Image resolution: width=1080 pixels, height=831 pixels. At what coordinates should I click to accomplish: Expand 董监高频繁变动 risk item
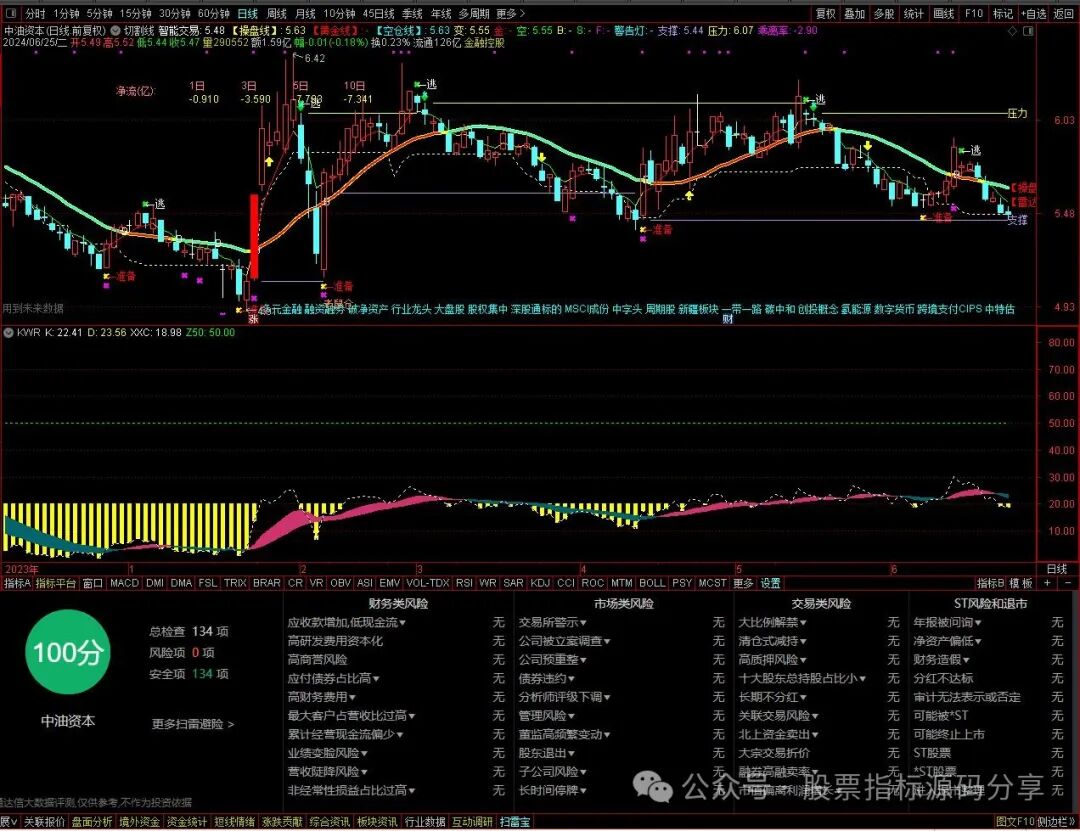tap(564, 734)
